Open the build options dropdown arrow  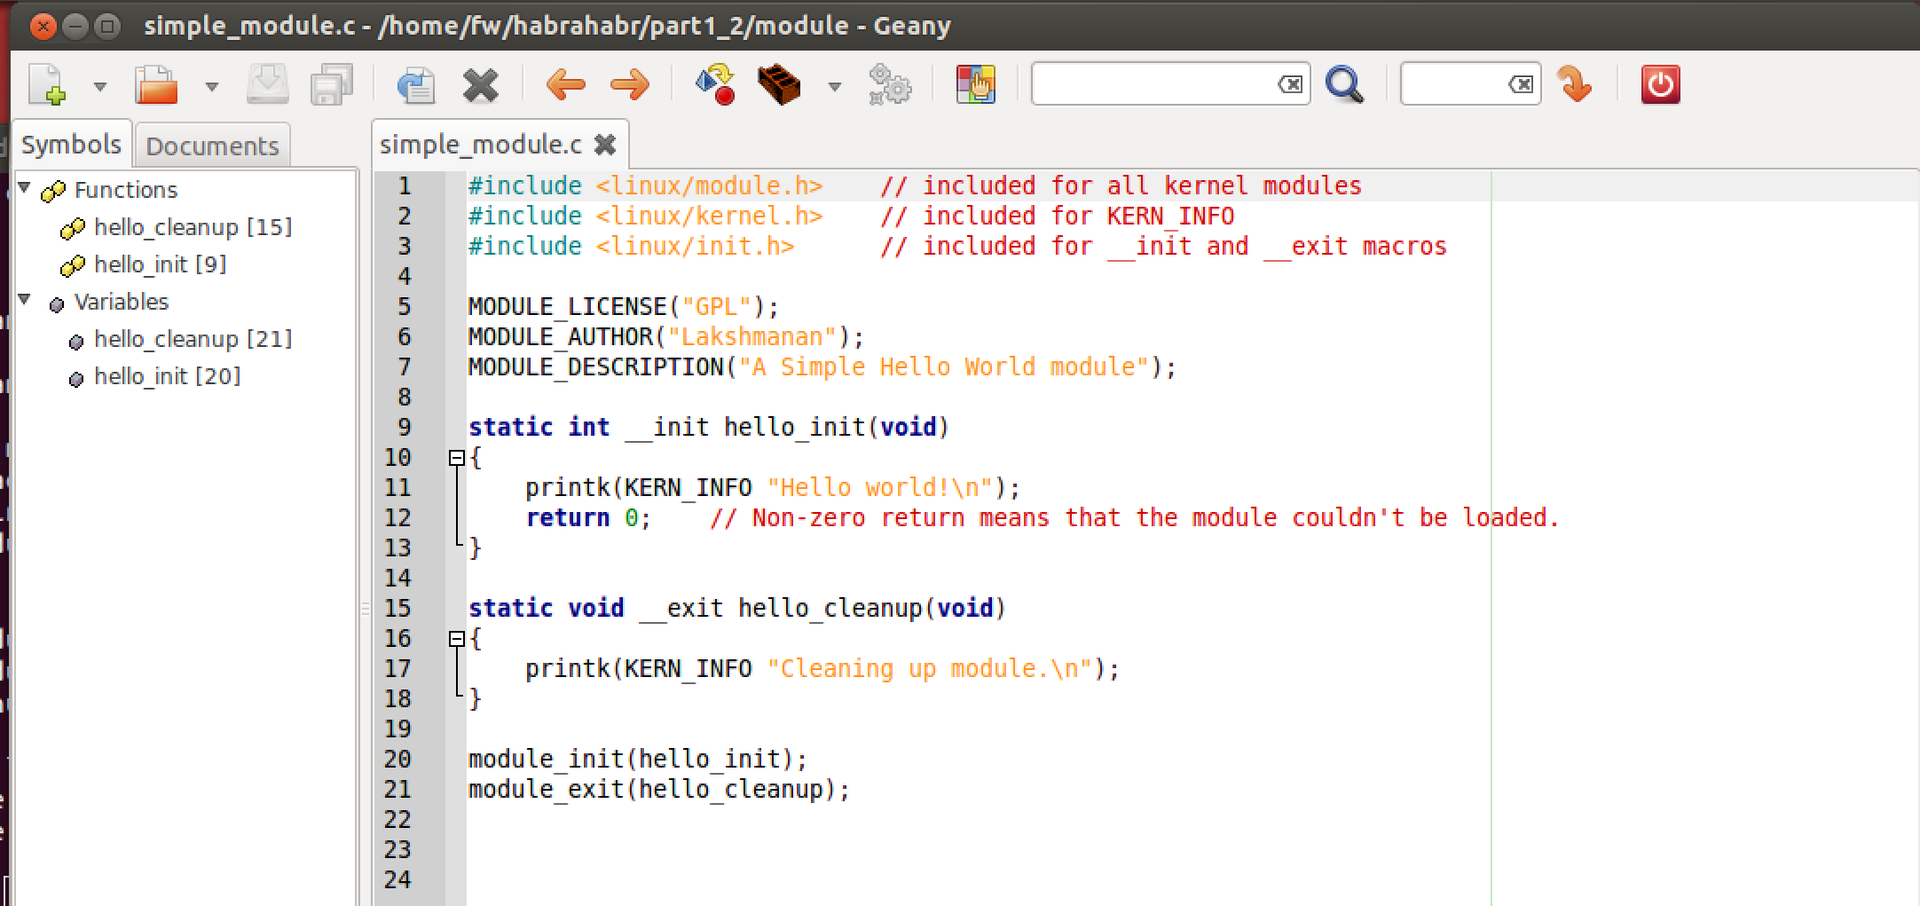click(x=835, y=86)
